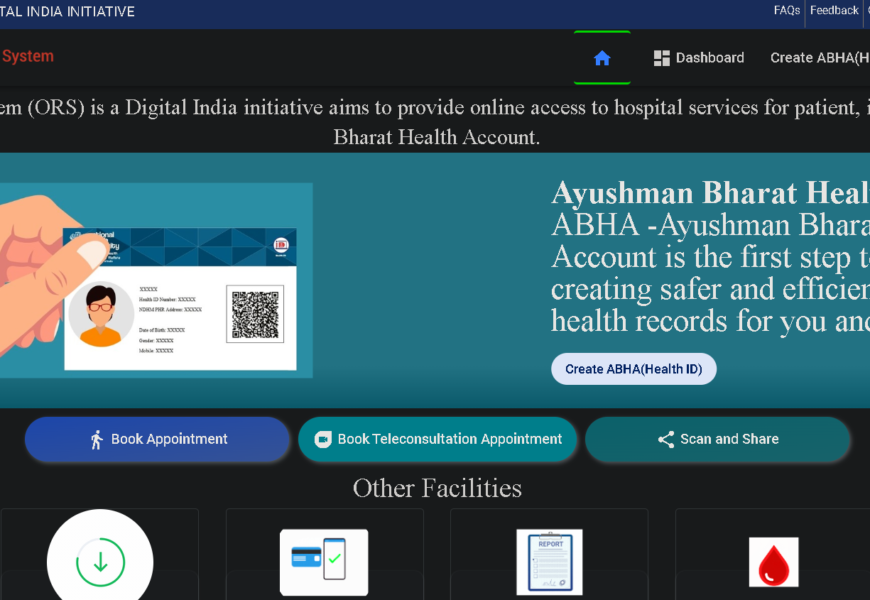Click the QR code on the ABHA card

coord(255,314)
